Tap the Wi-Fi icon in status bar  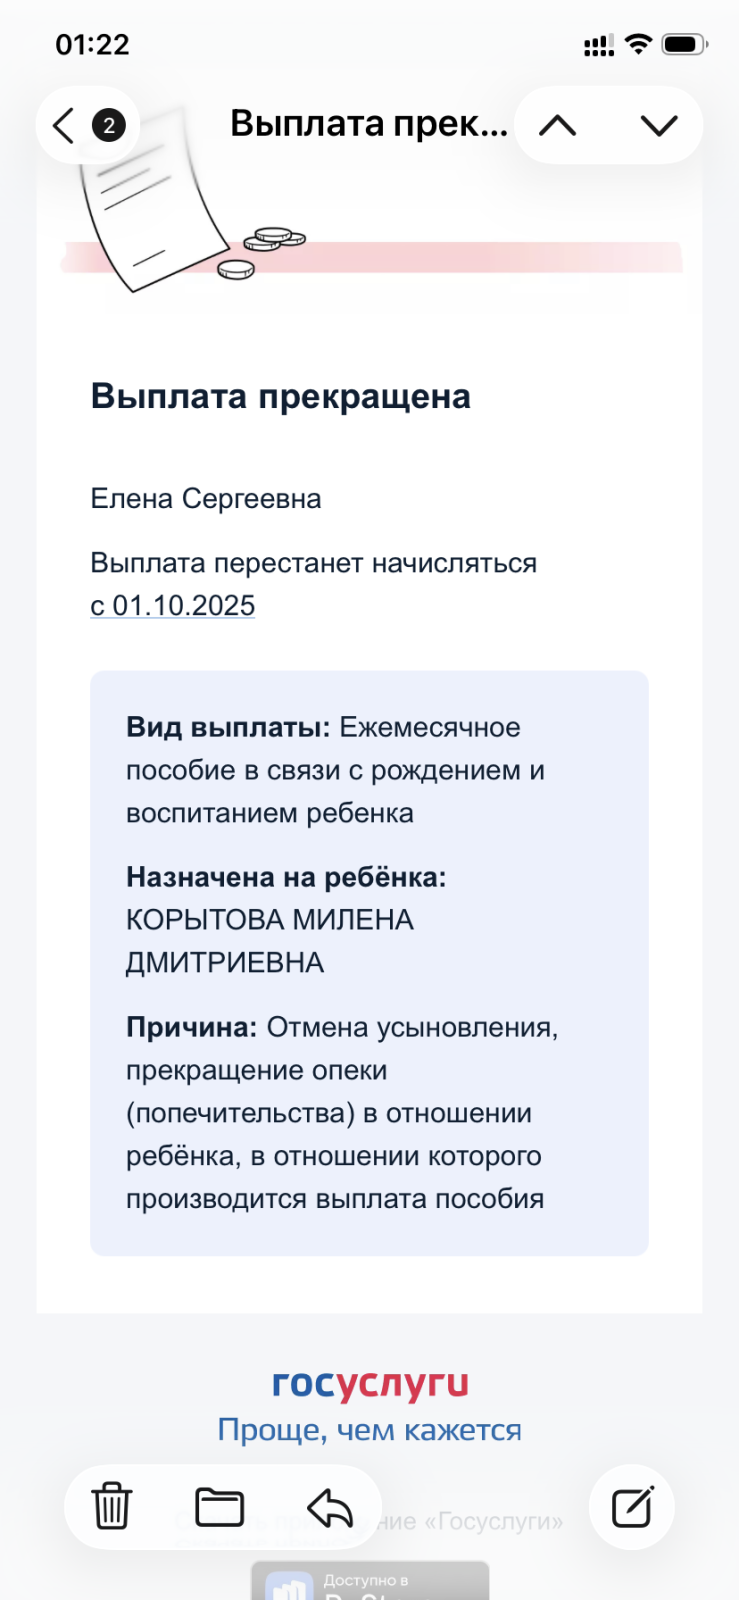pos(638,44)
